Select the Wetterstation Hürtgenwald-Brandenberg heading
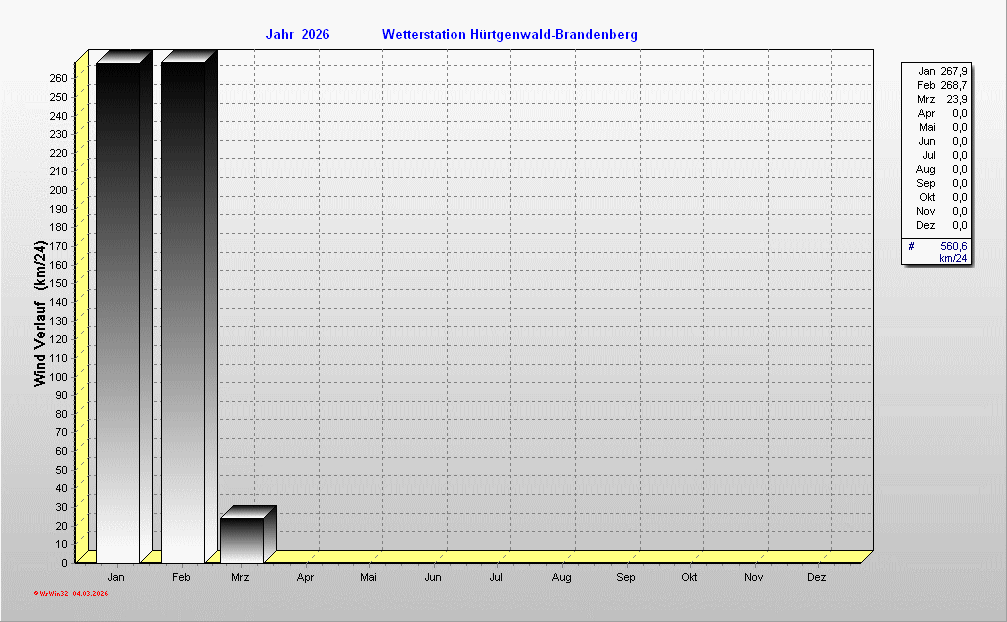Screen dimensions: 1007x622 (509, 35)
